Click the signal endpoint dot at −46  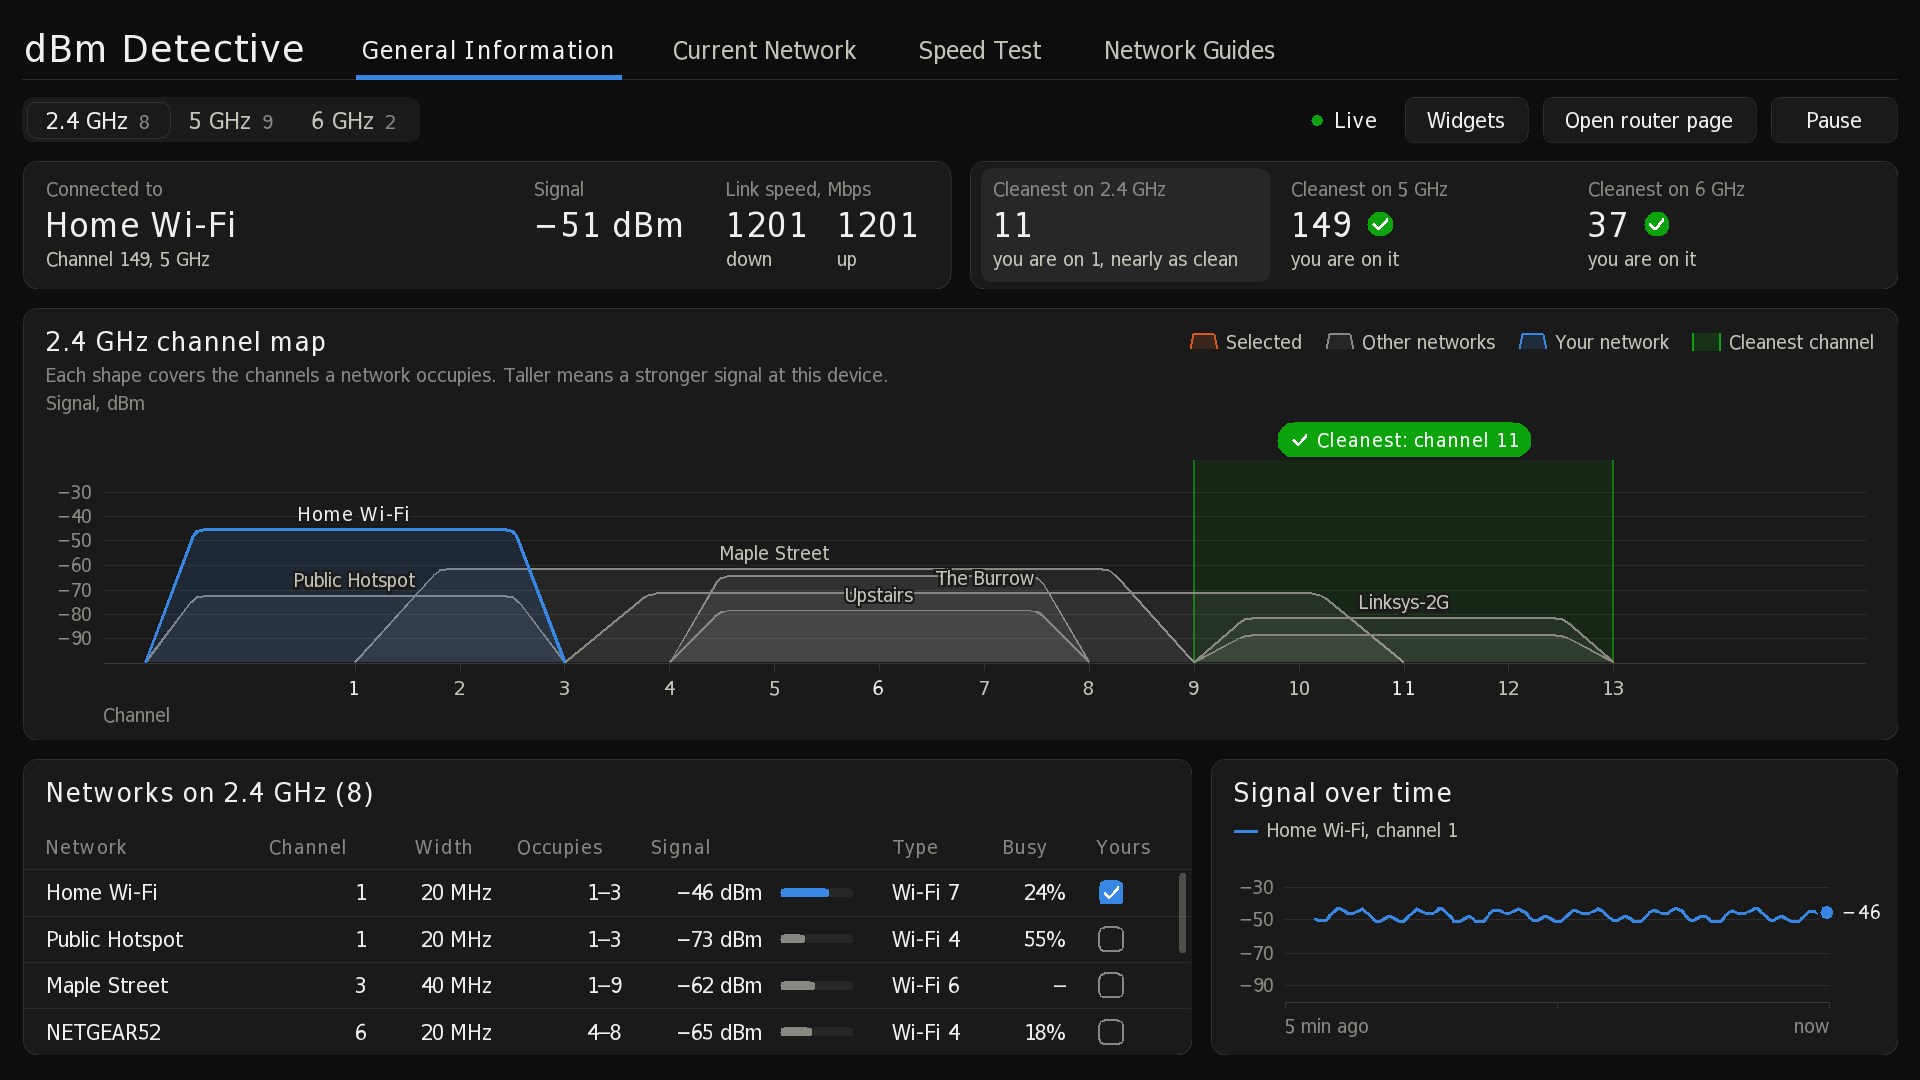click(1826, 912)
